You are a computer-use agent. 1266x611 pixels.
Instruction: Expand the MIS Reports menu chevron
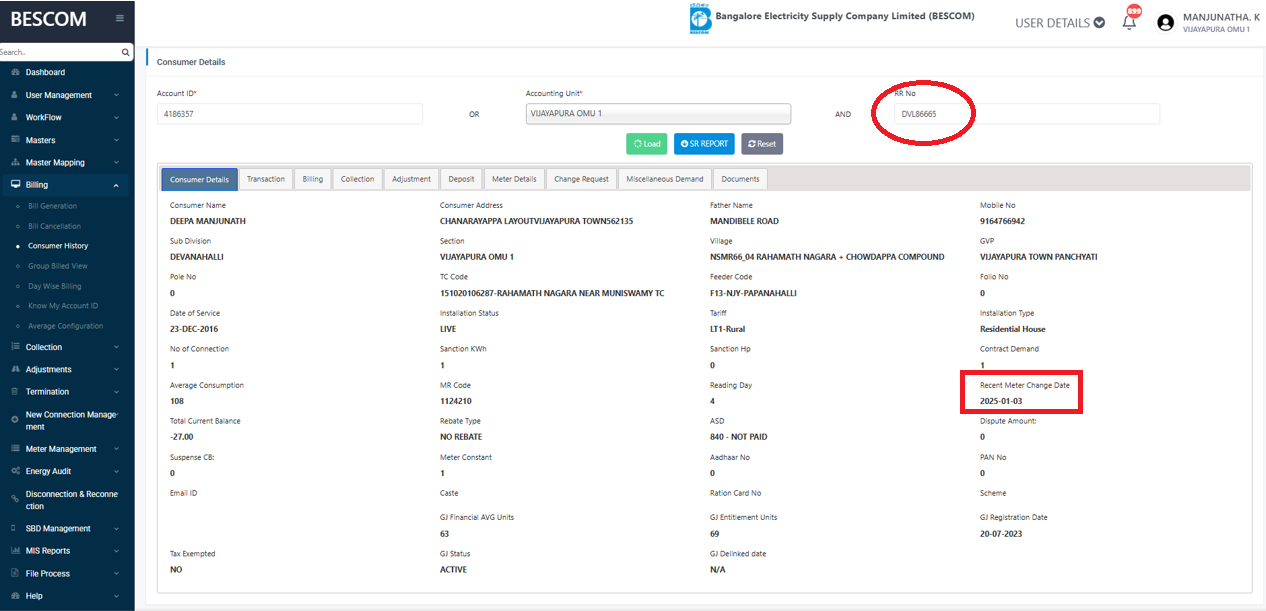coord(117,551)
